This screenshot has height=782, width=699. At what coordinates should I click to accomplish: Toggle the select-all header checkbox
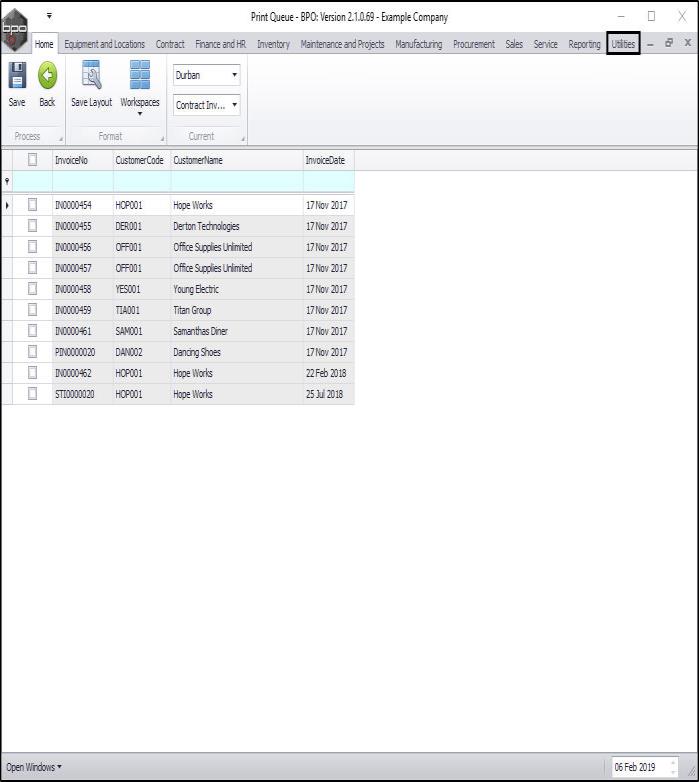click(32, 160)
